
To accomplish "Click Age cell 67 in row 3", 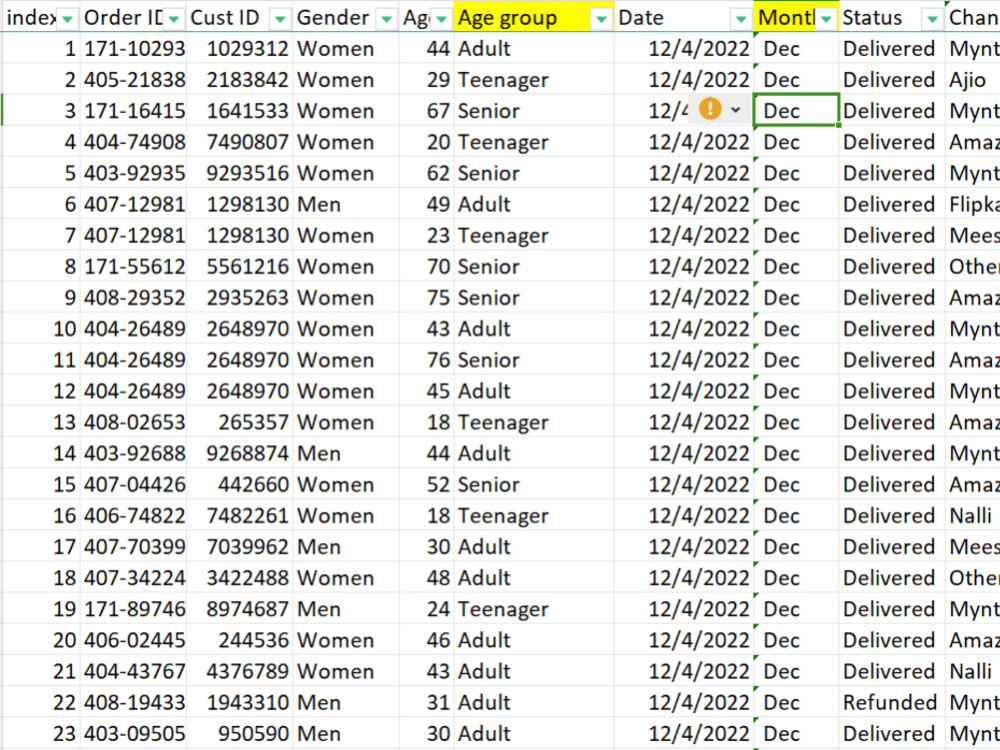I will click(x=427, y=111).
